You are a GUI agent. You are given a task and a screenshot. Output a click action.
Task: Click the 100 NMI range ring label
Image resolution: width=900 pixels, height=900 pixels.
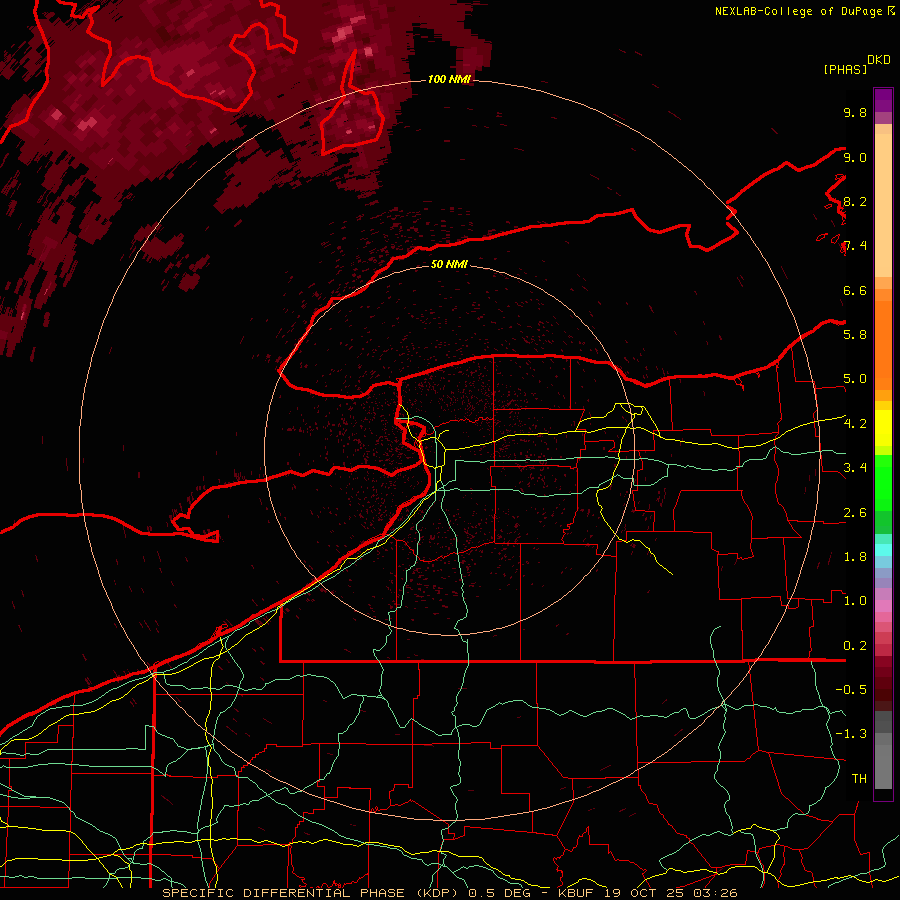point(449,79)
